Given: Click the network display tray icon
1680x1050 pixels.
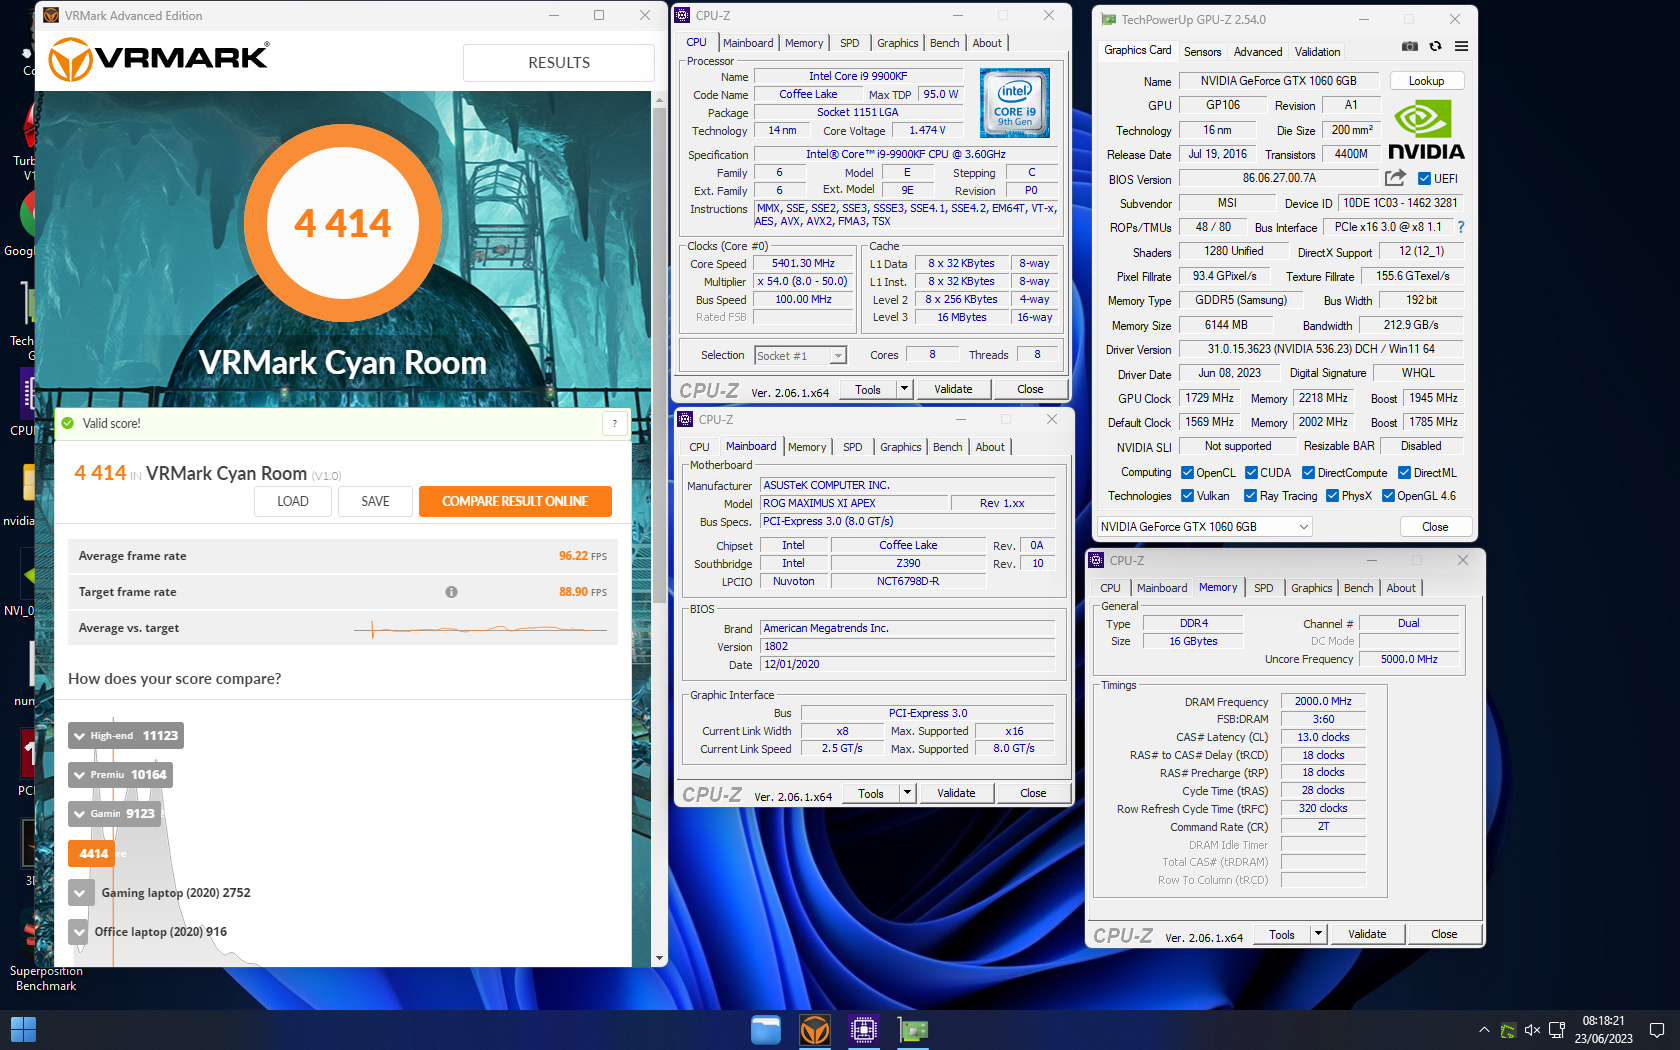Looking at the screenshot, I should click(x=1557, y=1029).
